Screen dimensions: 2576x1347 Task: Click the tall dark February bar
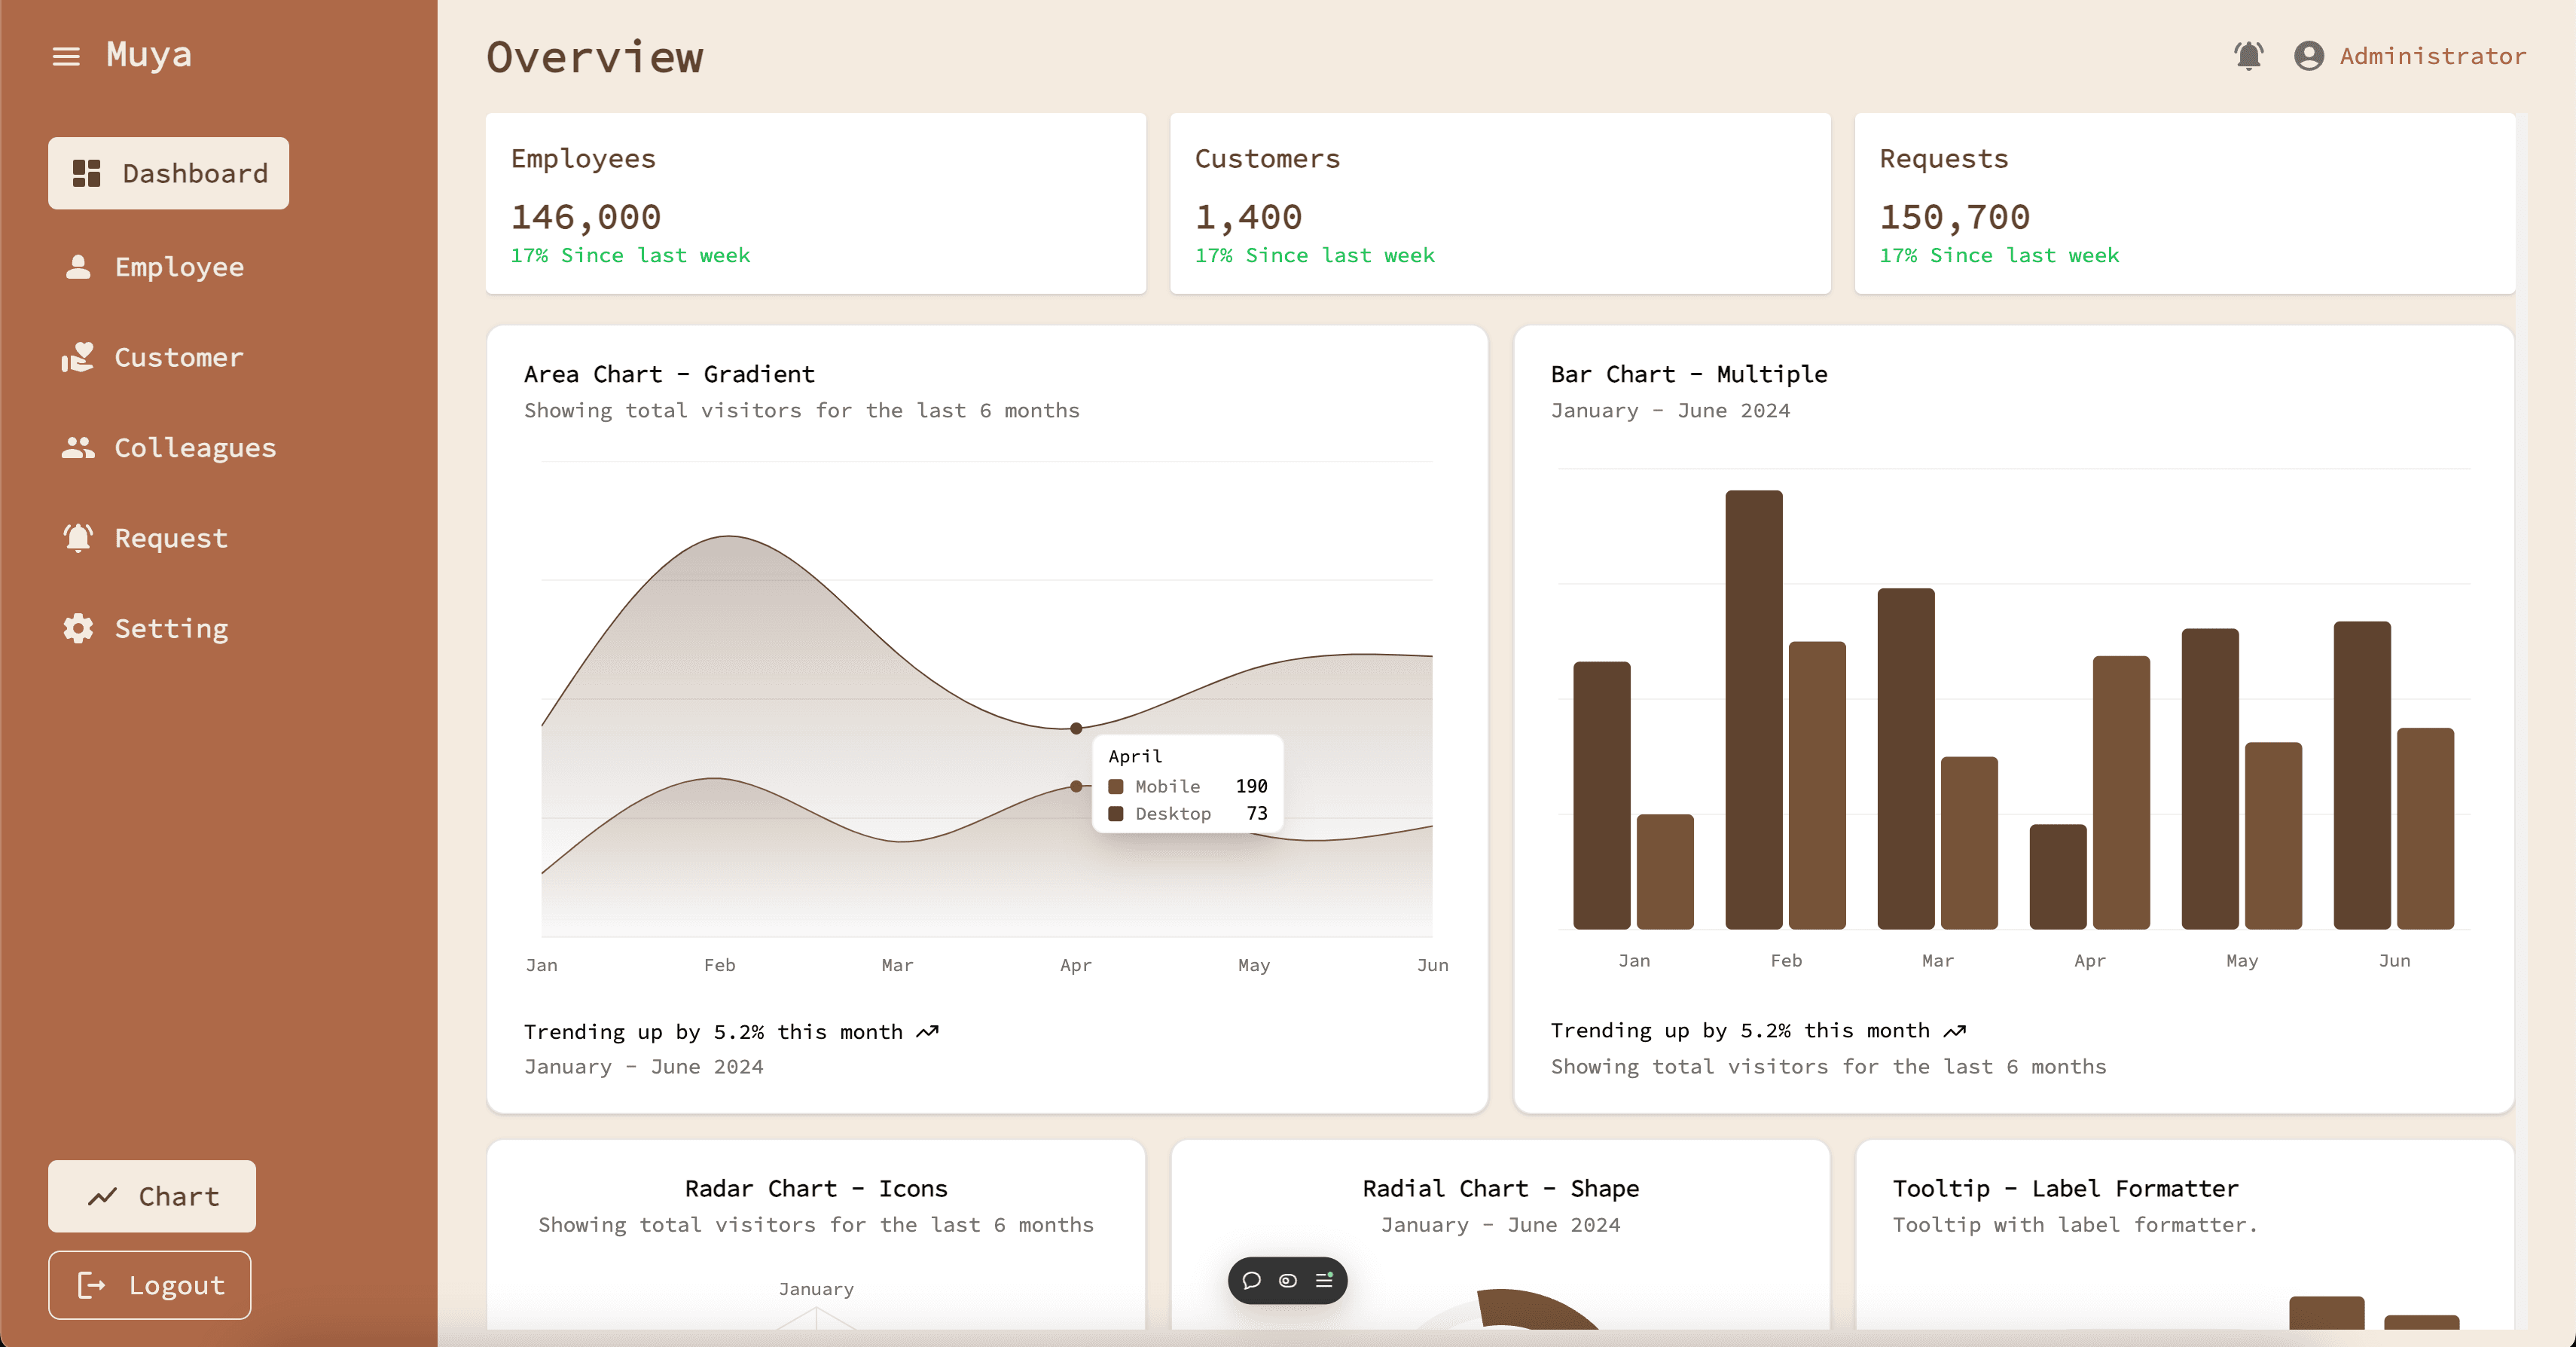coord(1754,709)
